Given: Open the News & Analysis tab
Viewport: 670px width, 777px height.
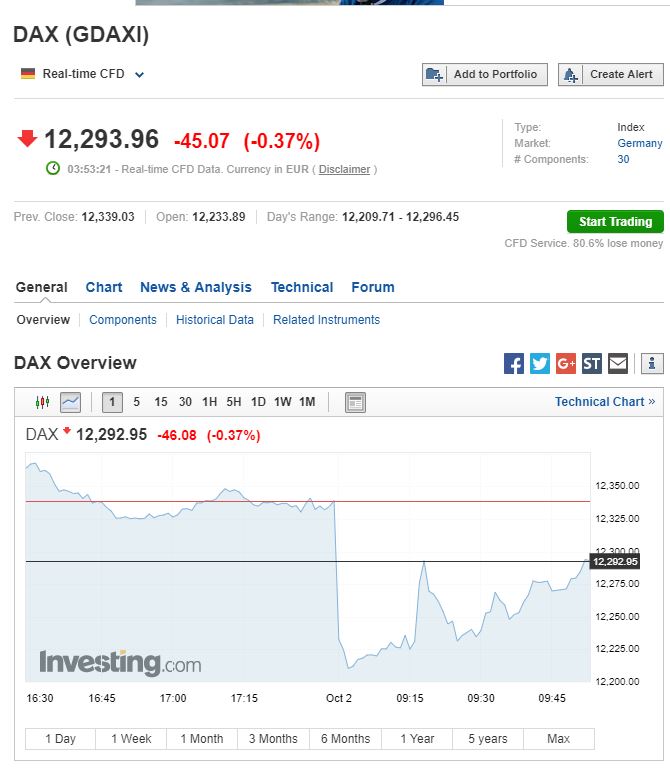Looking at the screenshot, I should 196,287.
